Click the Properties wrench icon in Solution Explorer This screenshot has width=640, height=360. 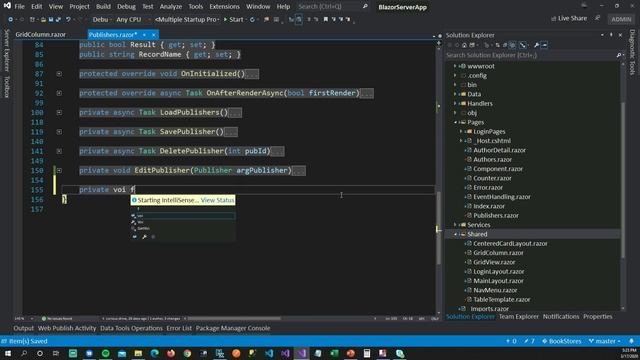(x=536, y=45)
